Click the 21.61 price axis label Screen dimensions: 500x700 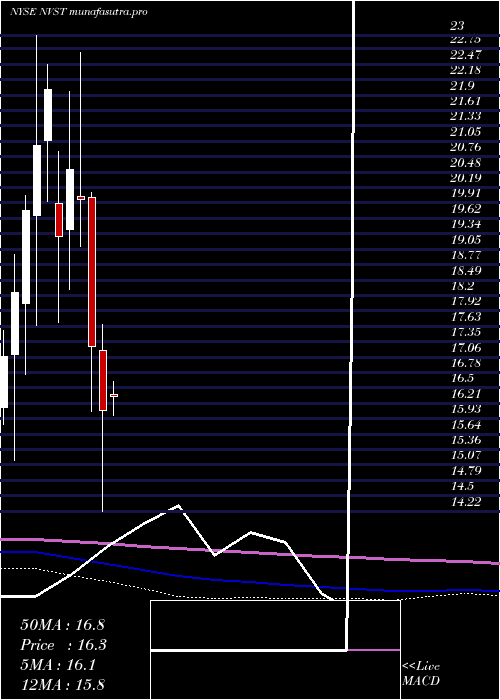(x=466, y=101)
